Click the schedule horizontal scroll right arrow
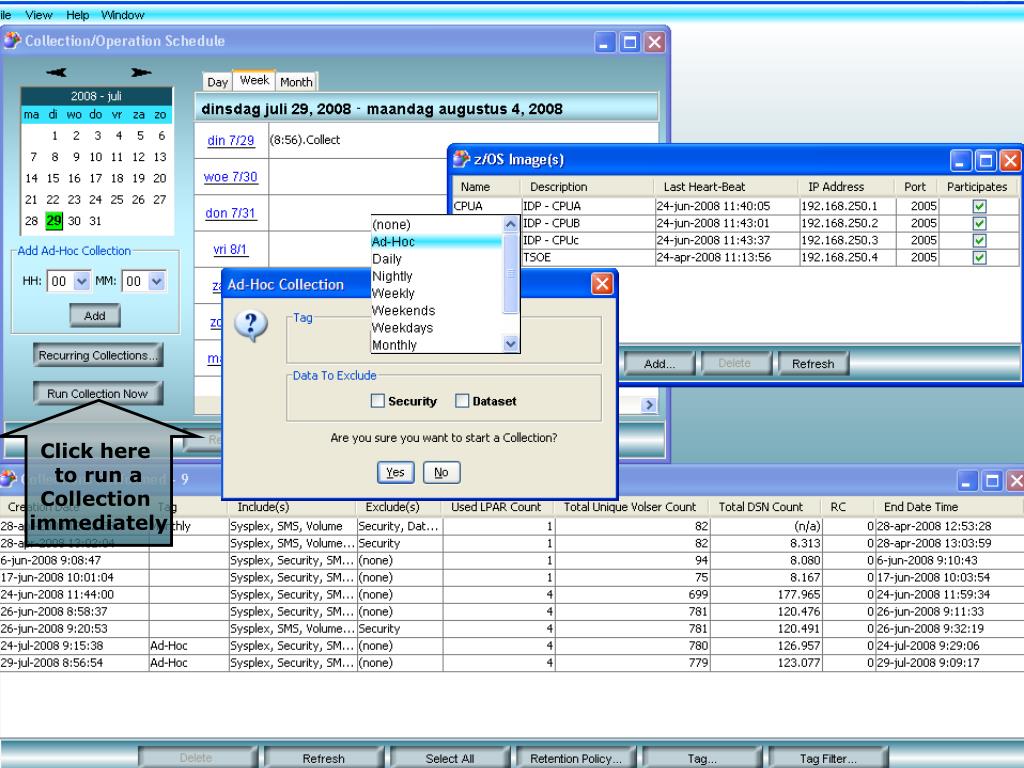This screenshot has width=1024, height=768. pyautogui.click(x=648, y=405)
